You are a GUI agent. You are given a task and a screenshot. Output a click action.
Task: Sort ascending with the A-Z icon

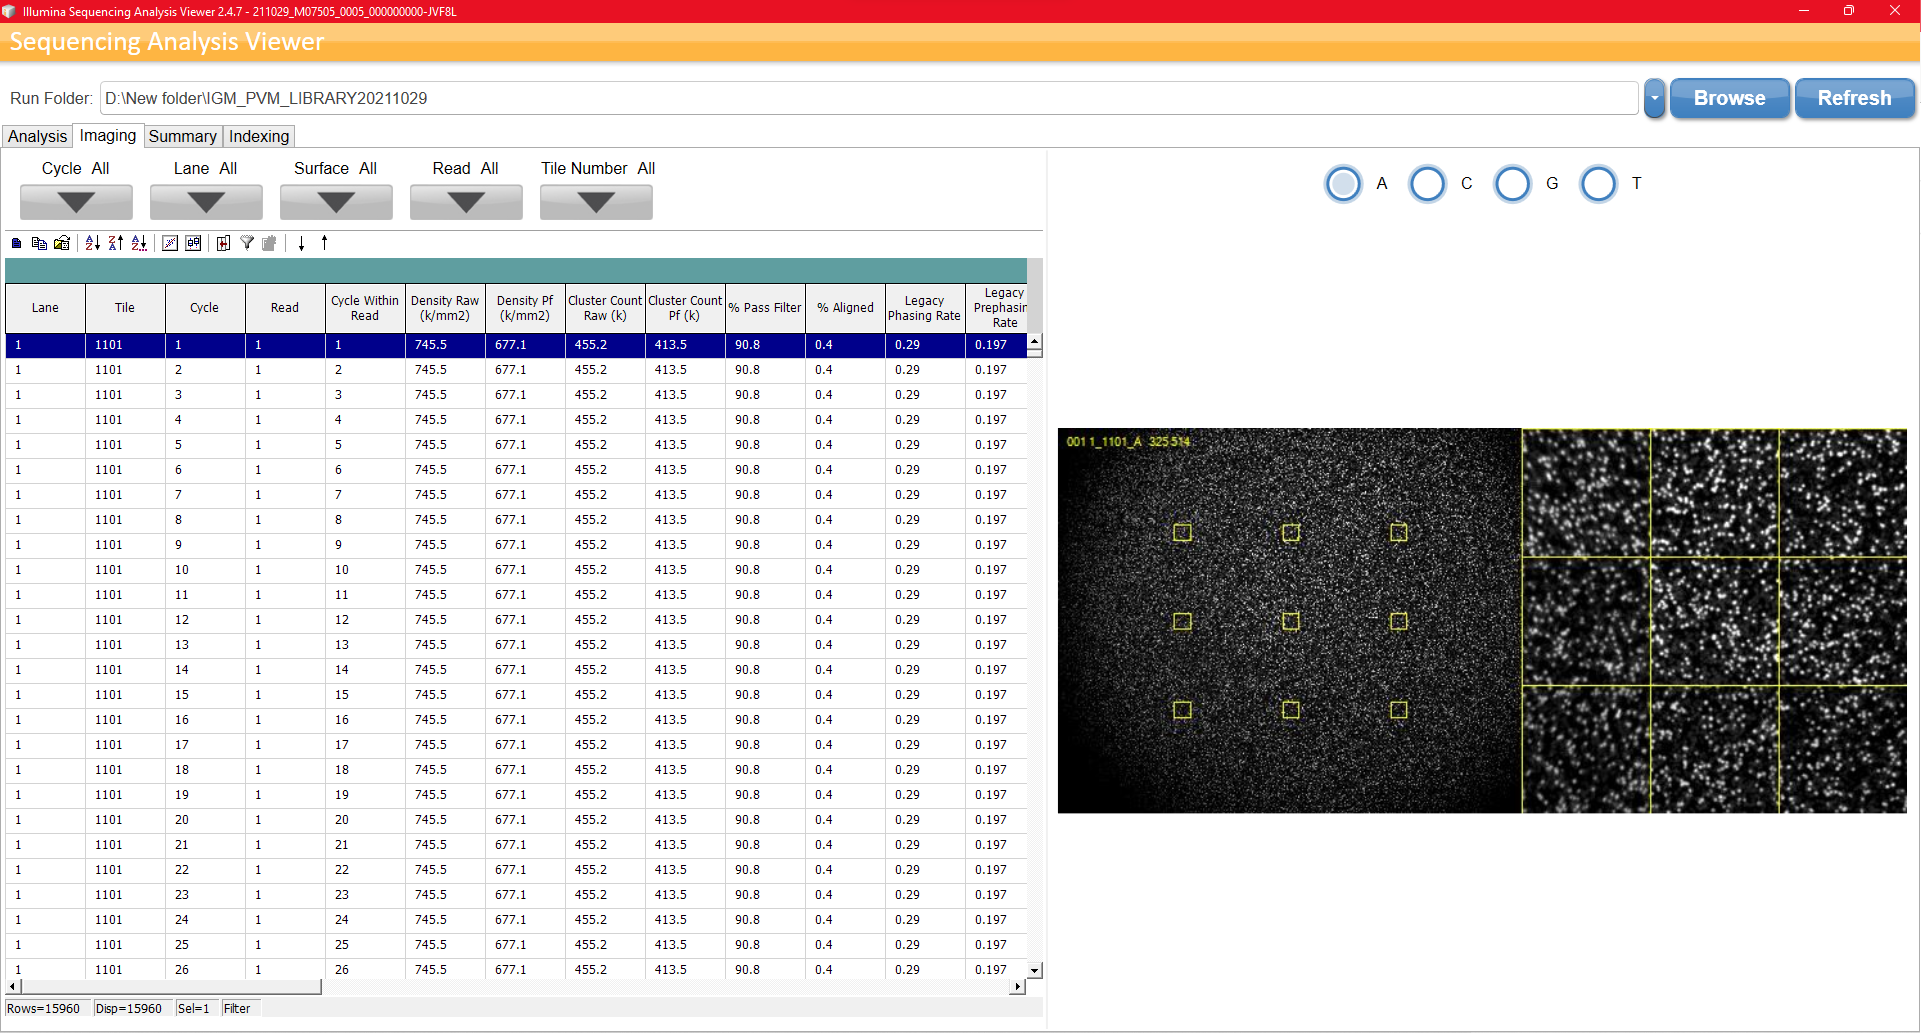[93, 243]
